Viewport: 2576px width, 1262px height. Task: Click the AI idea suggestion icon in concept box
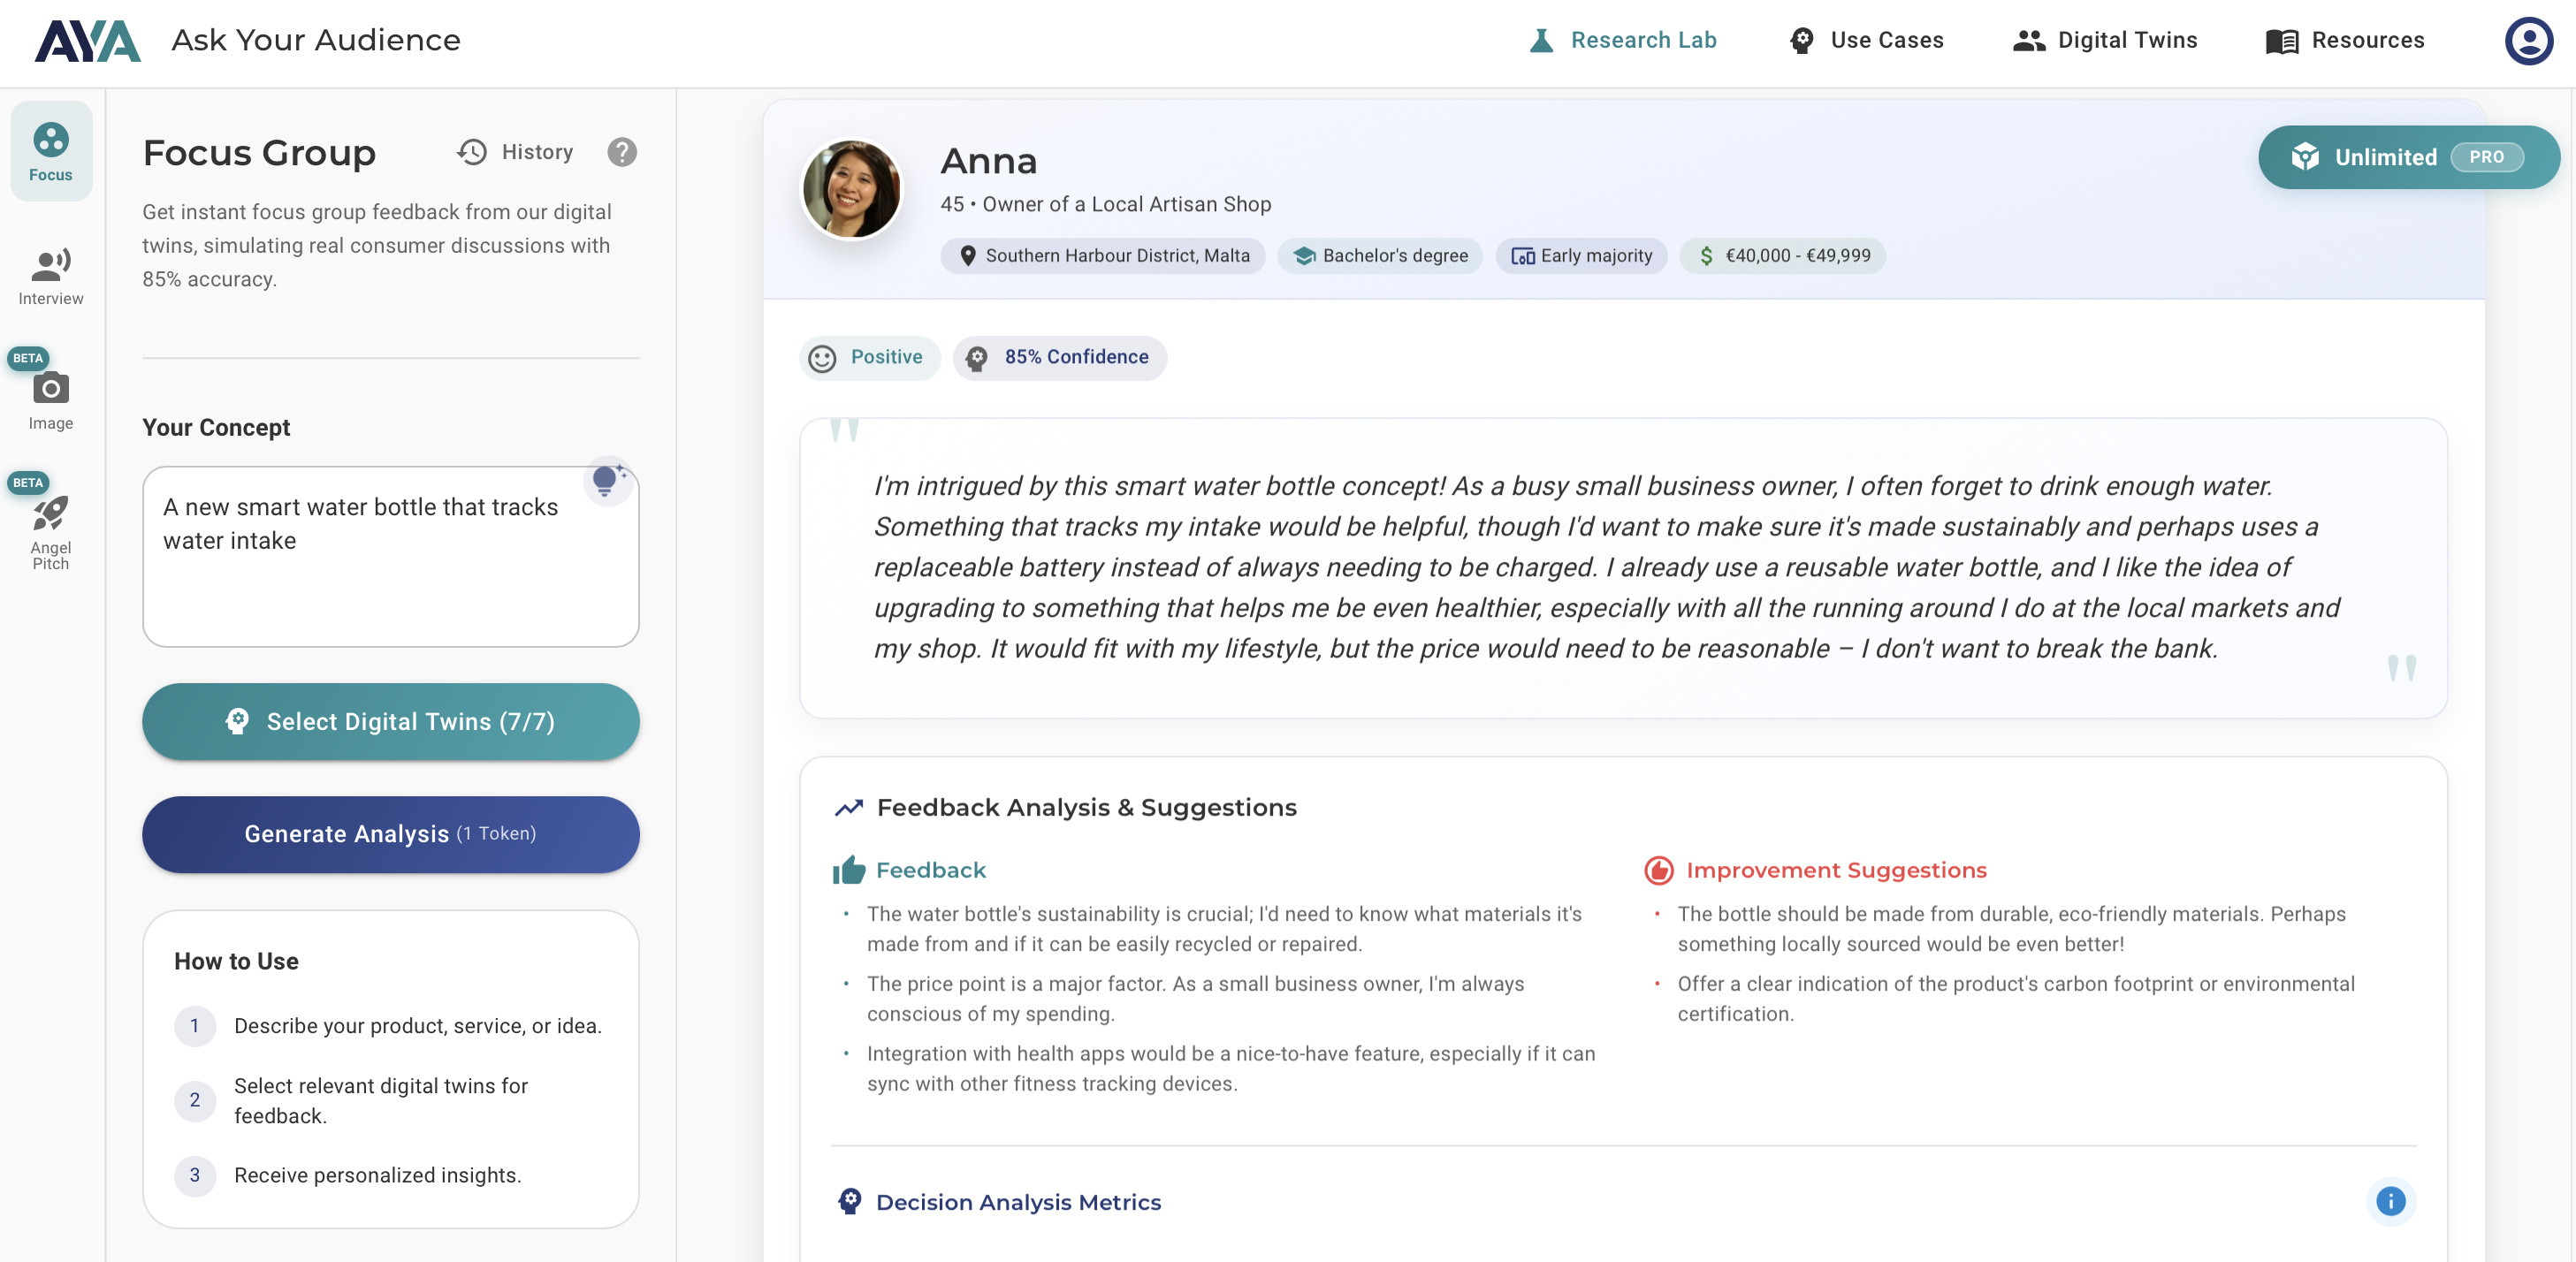coord(607,481)
